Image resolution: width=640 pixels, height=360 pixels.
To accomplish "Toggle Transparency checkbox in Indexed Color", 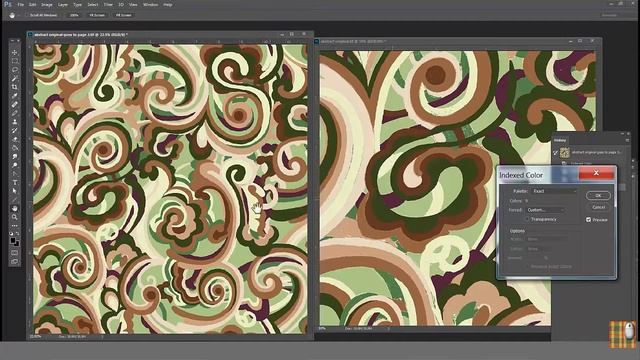I will (x=527, y=219).
